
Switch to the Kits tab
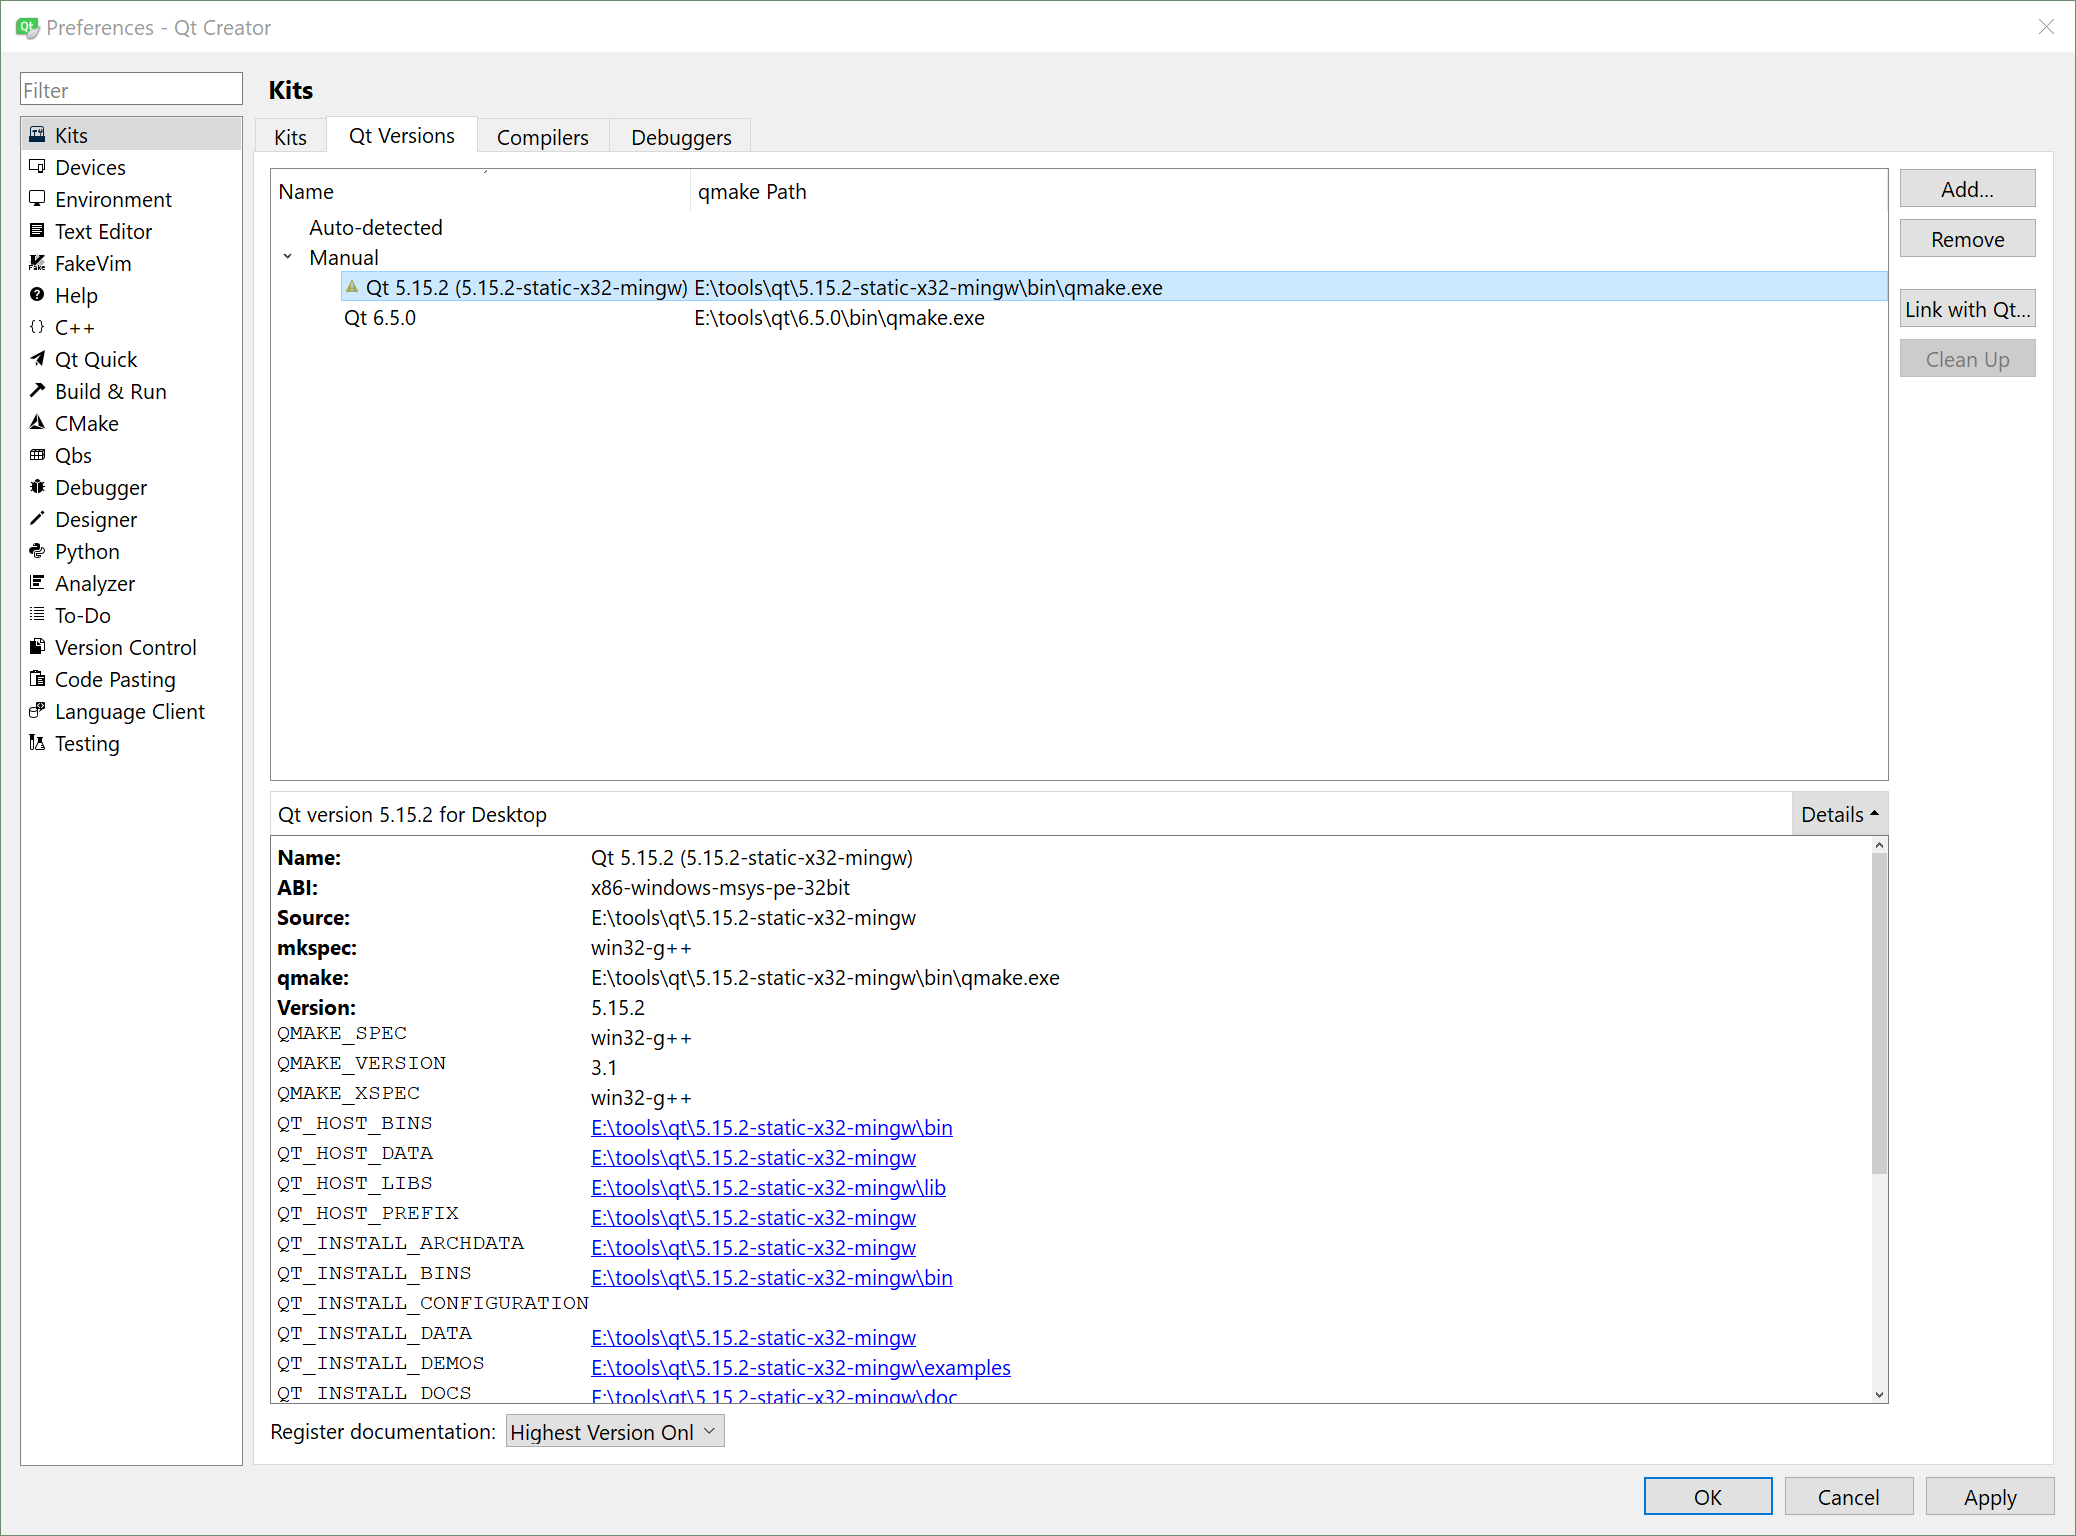point(290,137)
